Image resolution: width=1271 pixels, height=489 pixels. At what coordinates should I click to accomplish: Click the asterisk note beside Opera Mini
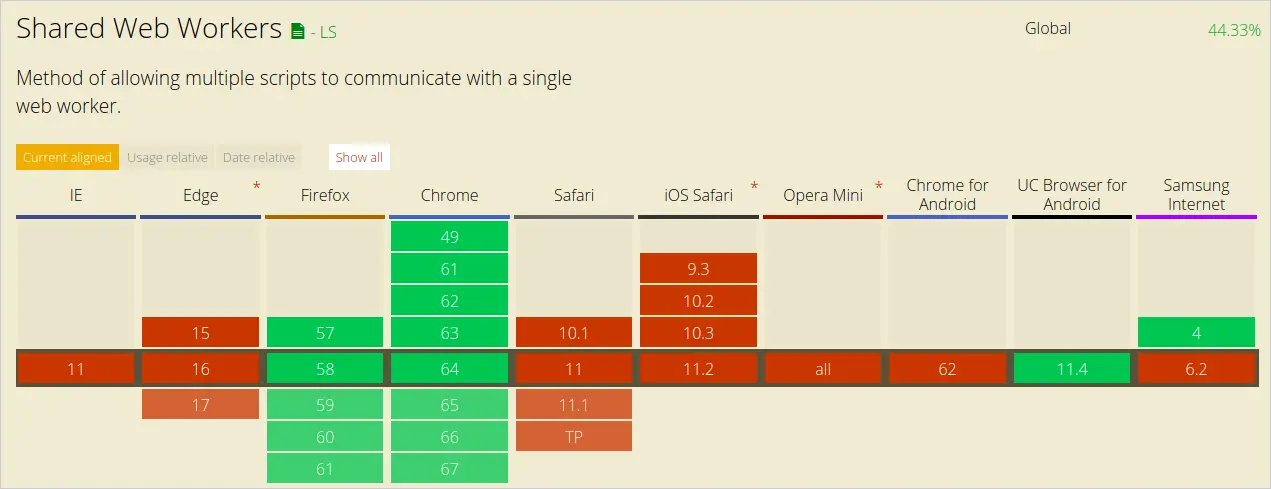[878, 186]
